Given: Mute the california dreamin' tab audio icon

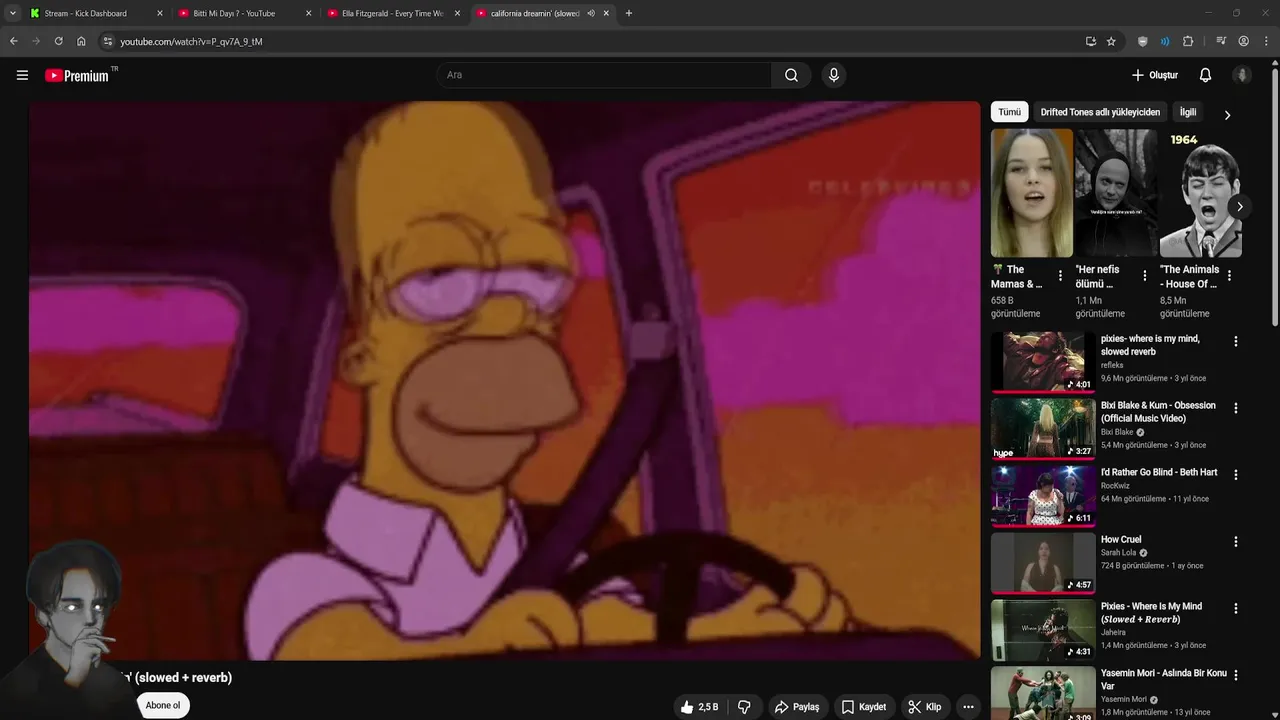Looking at the screenshot, I should click(591, 13).
